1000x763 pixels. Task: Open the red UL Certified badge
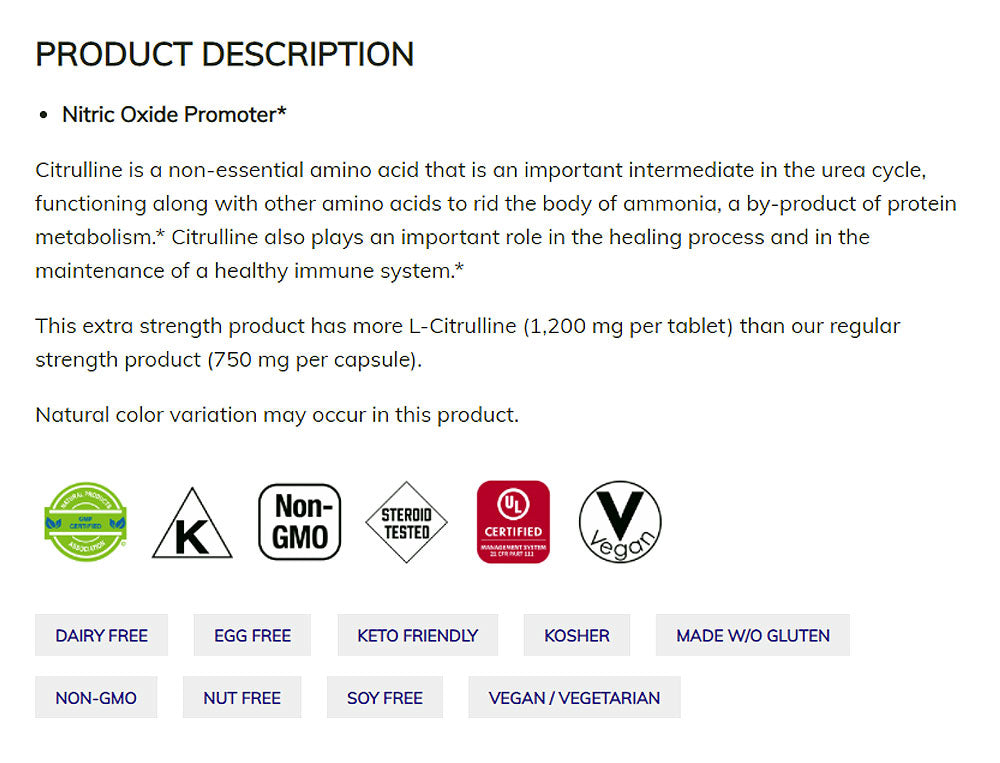pyautogui.click(x=513, y=522)
